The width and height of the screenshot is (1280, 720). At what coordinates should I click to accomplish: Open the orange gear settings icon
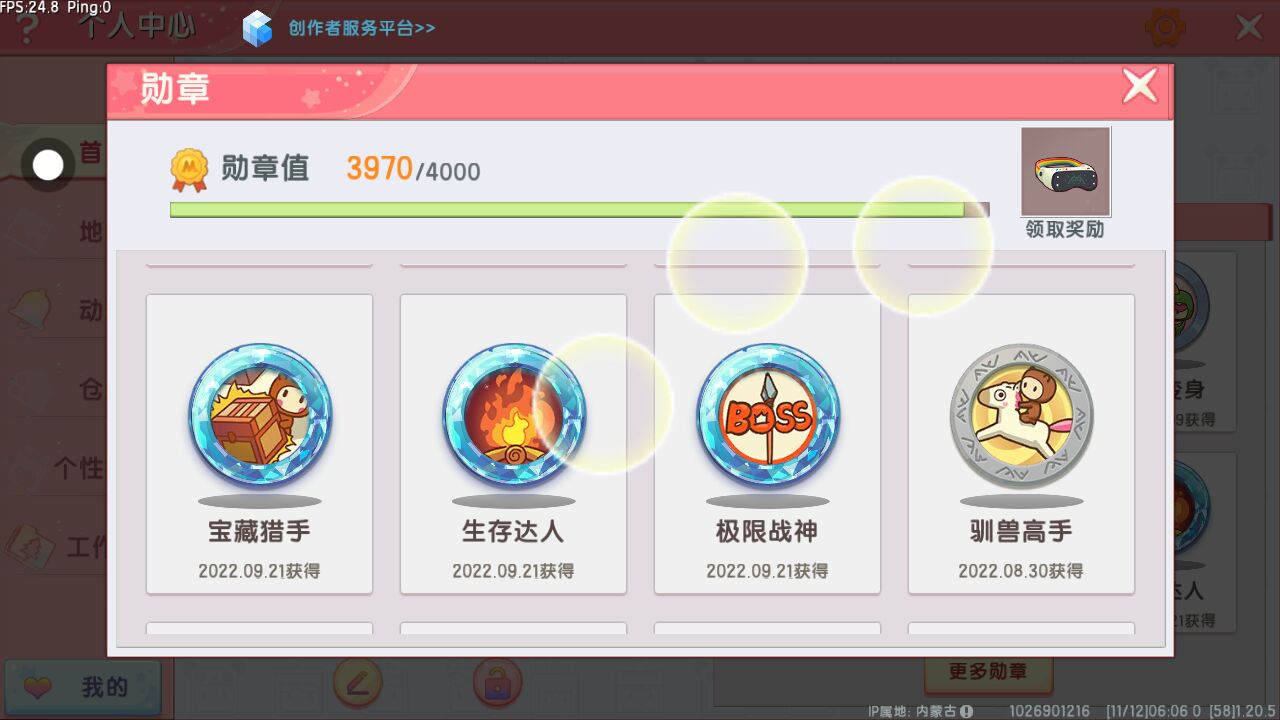click(1165, 26)
